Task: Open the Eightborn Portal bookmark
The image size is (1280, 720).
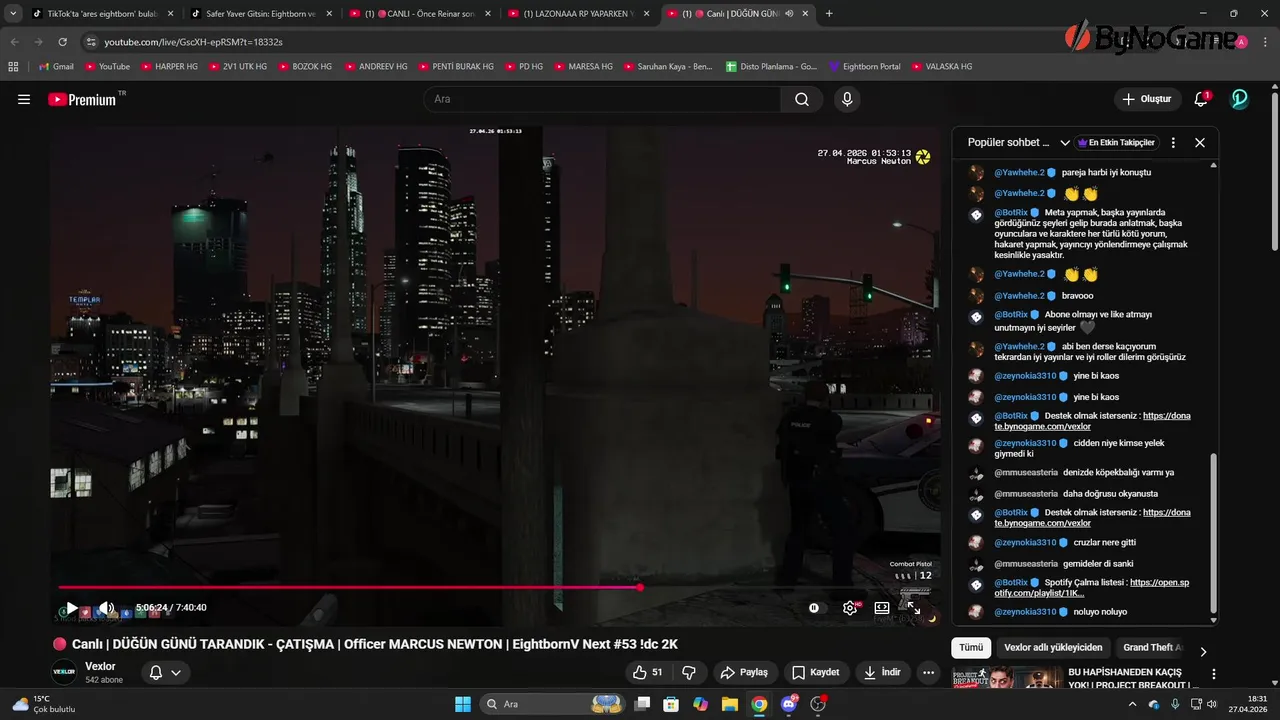Action: 865,66
